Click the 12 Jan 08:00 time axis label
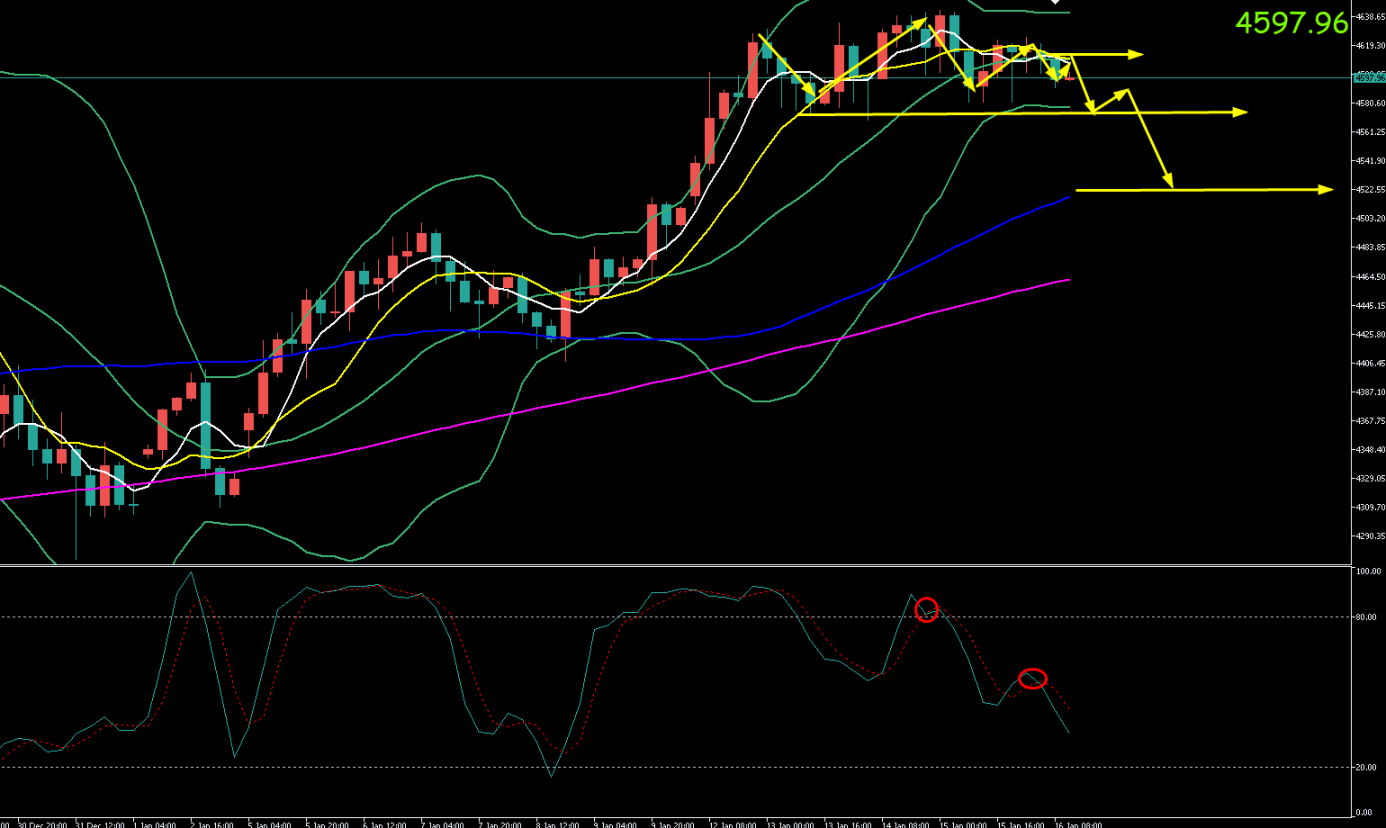This screenshot has height=828, width=1386. click(732, 824)
